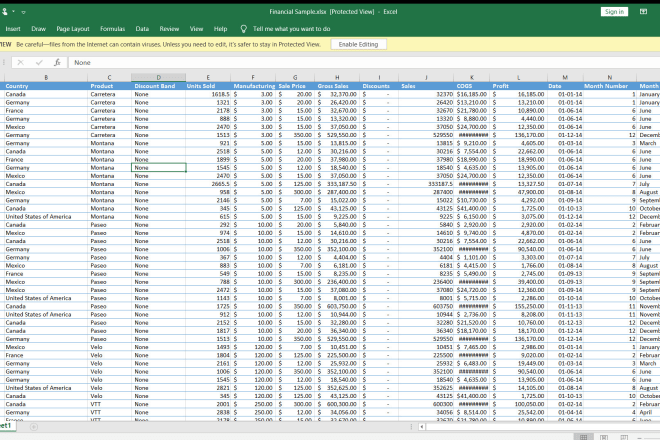Switch to Page Layout view icon
Screen dimensions: 660x440
pyautogui.click(x=604, y=437)
